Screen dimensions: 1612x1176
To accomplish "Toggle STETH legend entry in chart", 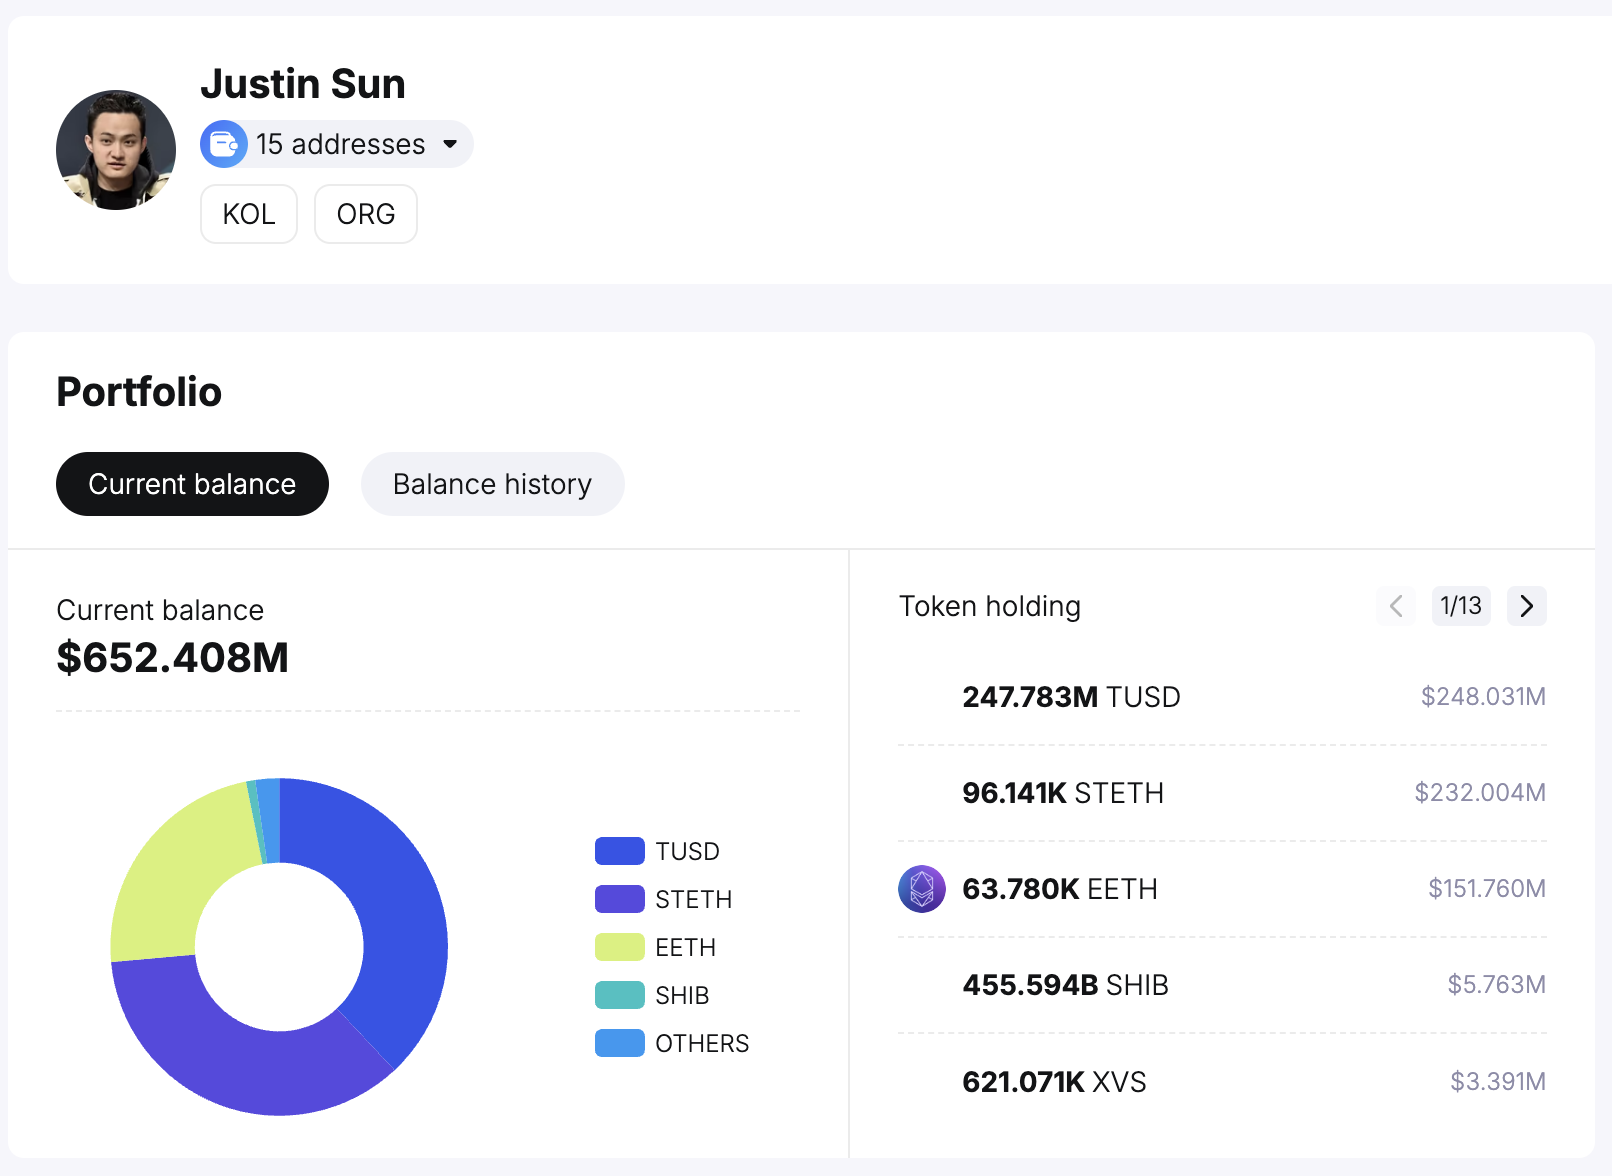I will pyautogui.click(x=664, y=899).
